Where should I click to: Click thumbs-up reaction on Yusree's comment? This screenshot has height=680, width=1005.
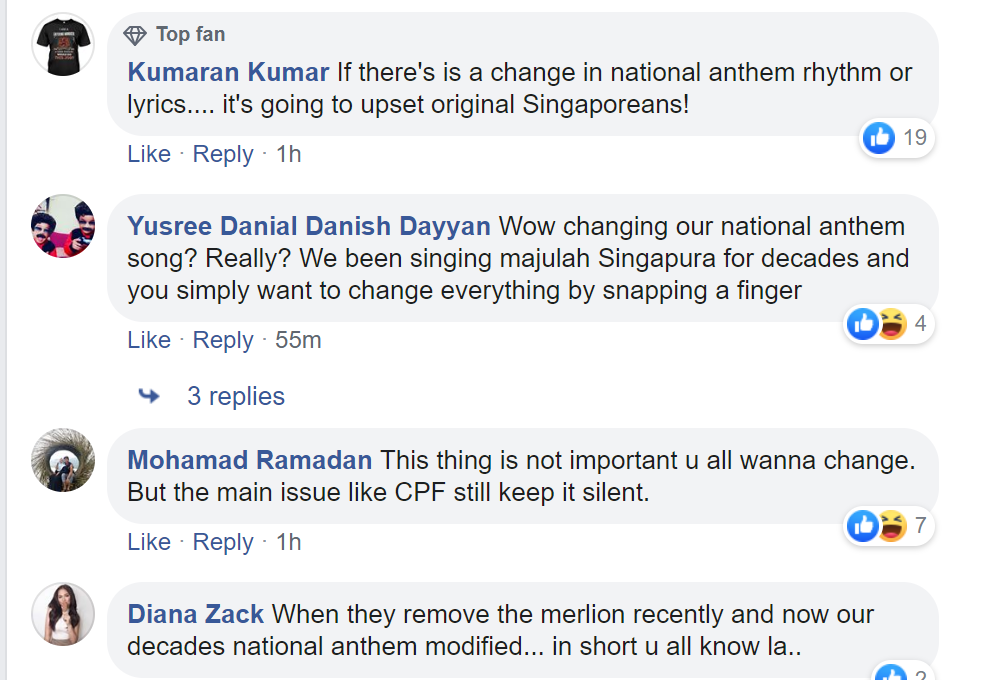863,324
